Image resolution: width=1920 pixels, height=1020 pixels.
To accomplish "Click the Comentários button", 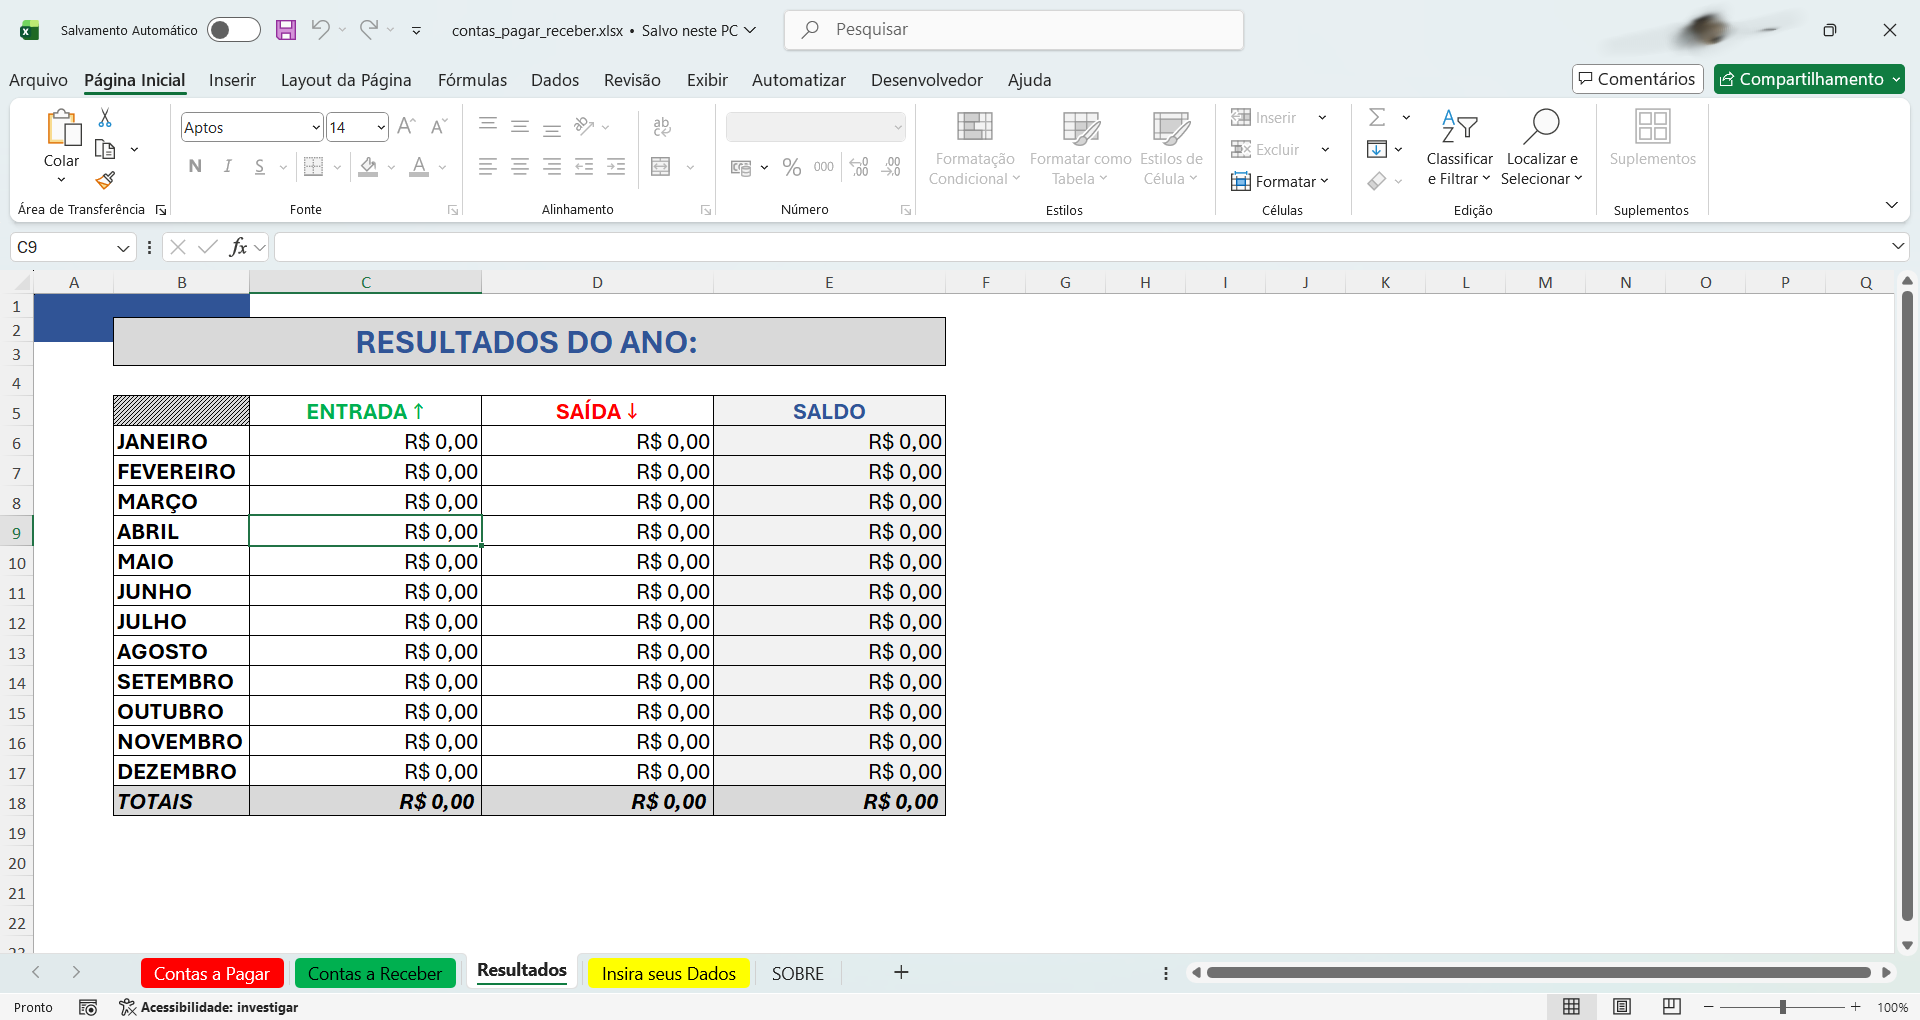I will (1637, 79).
